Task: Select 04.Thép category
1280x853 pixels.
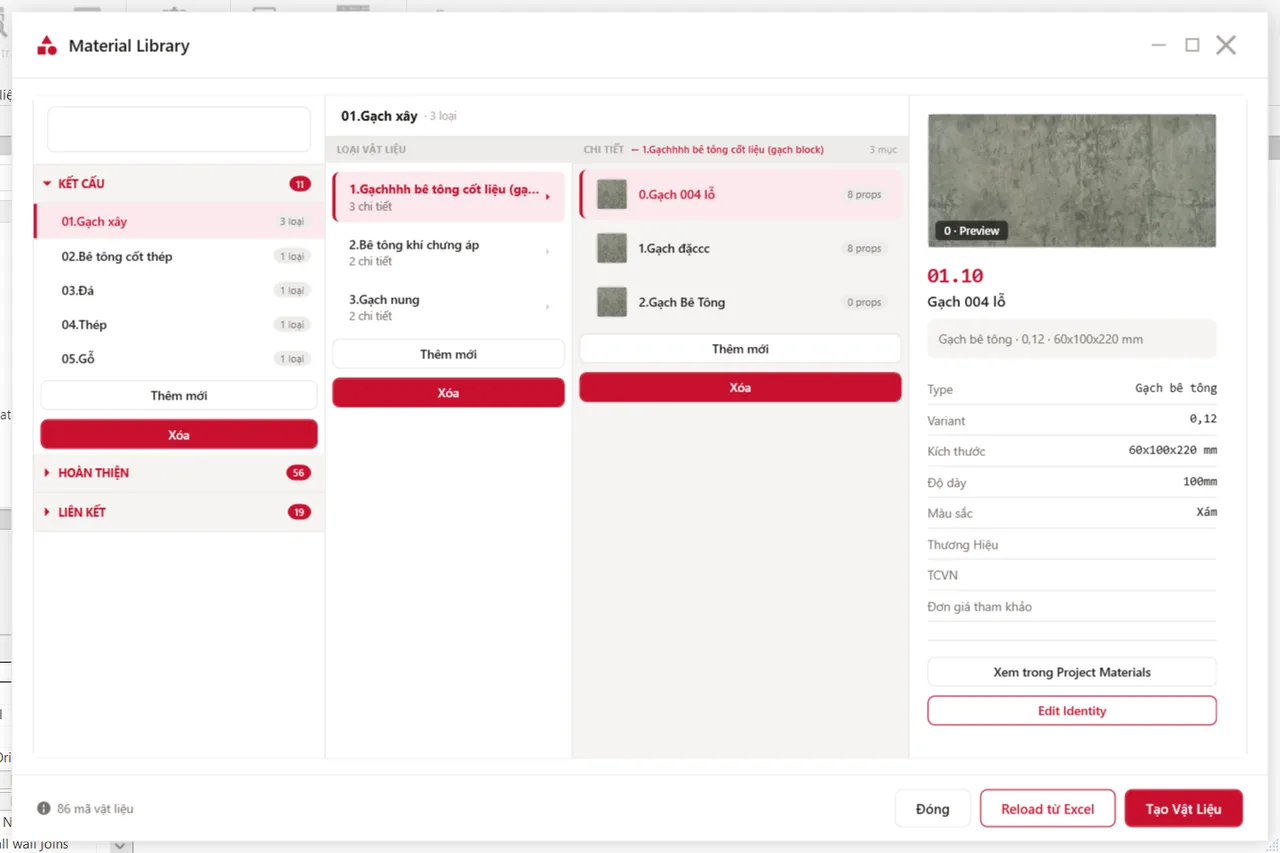Action: coord(179,324)
